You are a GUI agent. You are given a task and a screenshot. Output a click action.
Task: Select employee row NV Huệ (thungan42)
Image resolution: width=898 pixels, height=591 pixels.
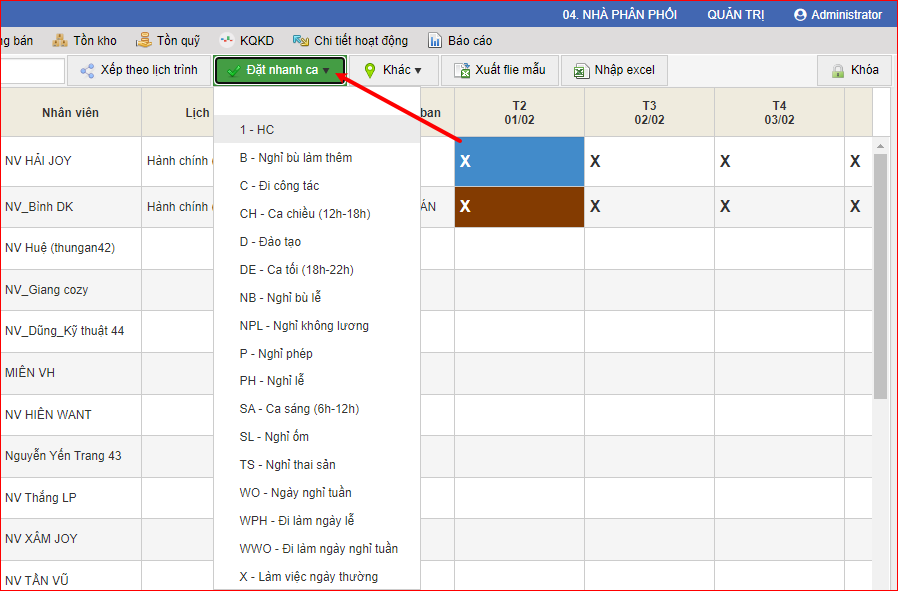60,248
